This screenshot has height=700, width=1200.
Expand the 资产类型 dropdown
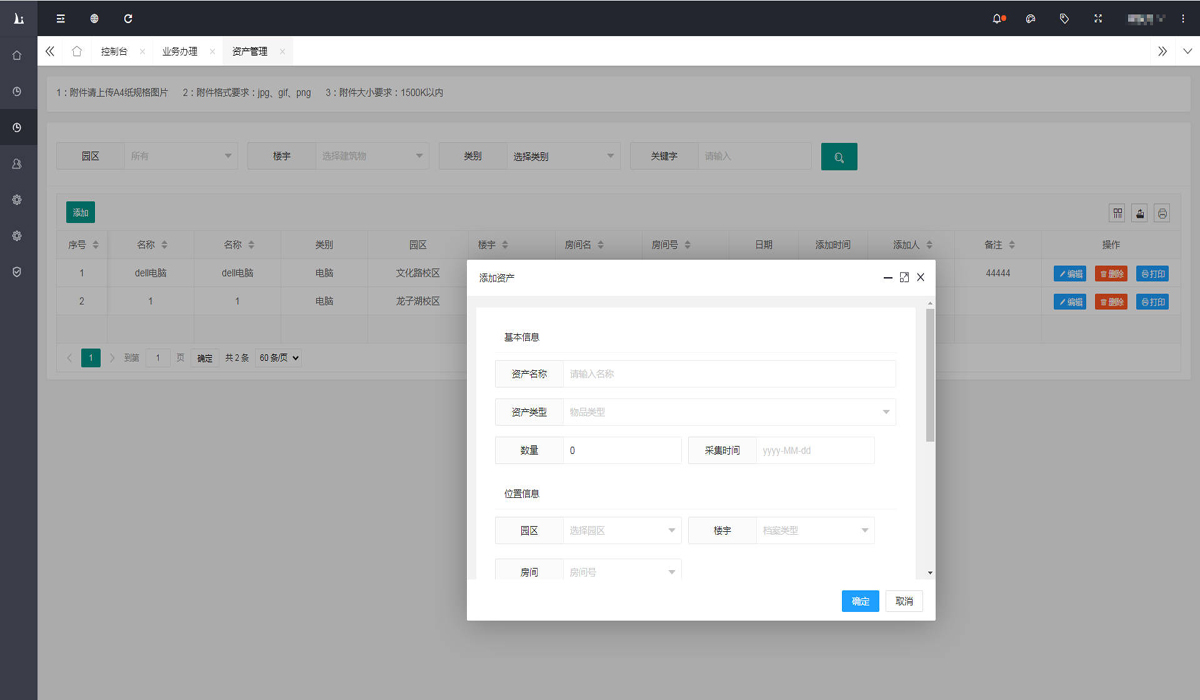tap(729, 412)
